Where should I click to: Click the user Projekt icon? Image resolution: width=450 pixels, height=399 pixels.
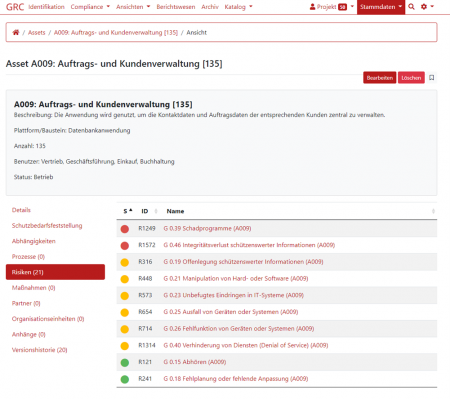[312, 7]
